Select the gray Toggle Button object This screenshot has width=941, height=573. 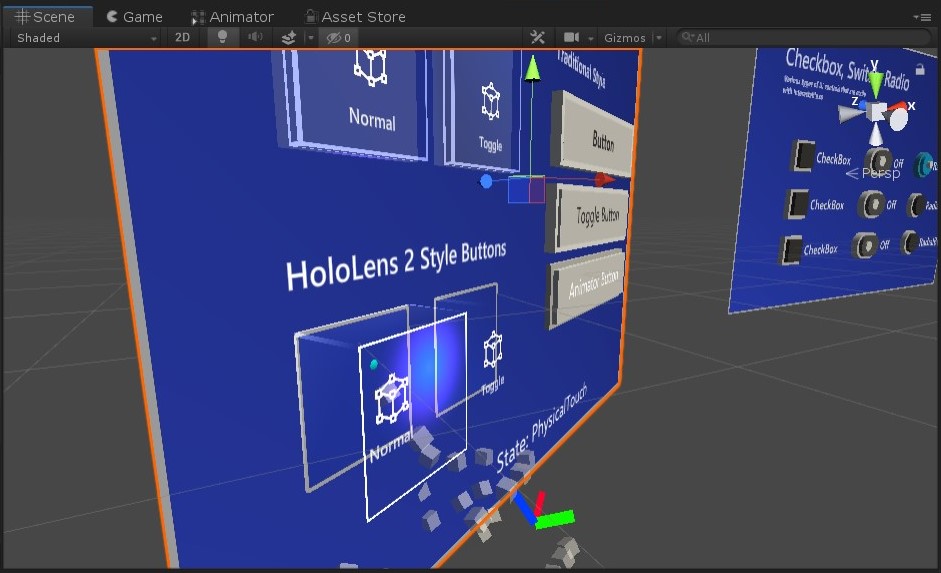tap(589, 218)
